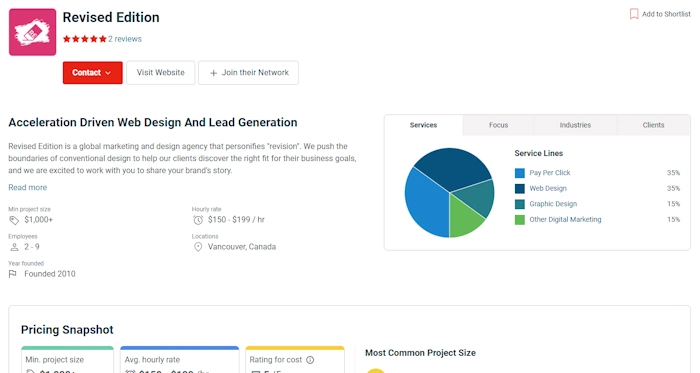Click the $150 - $199 / hr value
This screenshot has width=700, height=373.
pos(236,220)
